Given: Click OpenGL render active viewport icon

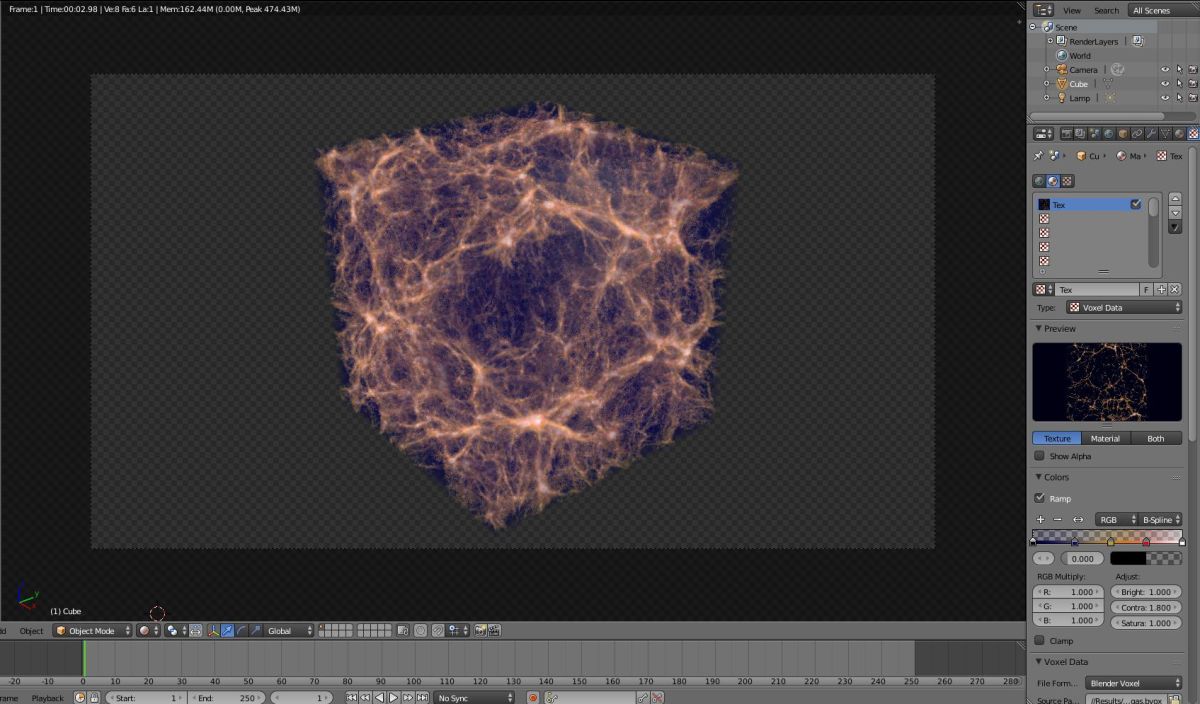Looking at the screenshot, I should (480, 631).
